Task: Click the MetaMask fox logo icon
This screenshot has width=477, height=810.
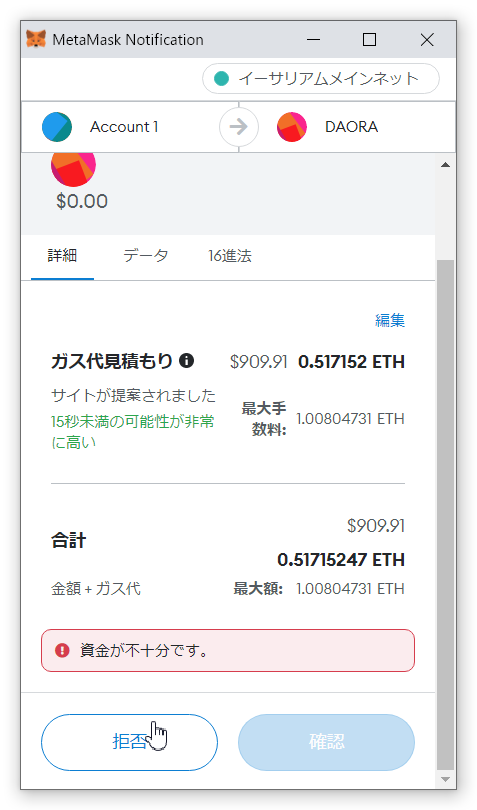Action: (x=36, y=39)
